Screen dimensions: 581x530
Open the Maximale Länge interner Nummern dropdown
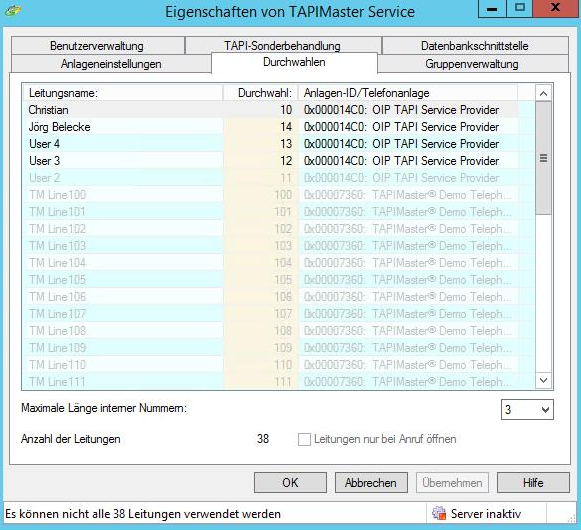(x=527, y=410)
